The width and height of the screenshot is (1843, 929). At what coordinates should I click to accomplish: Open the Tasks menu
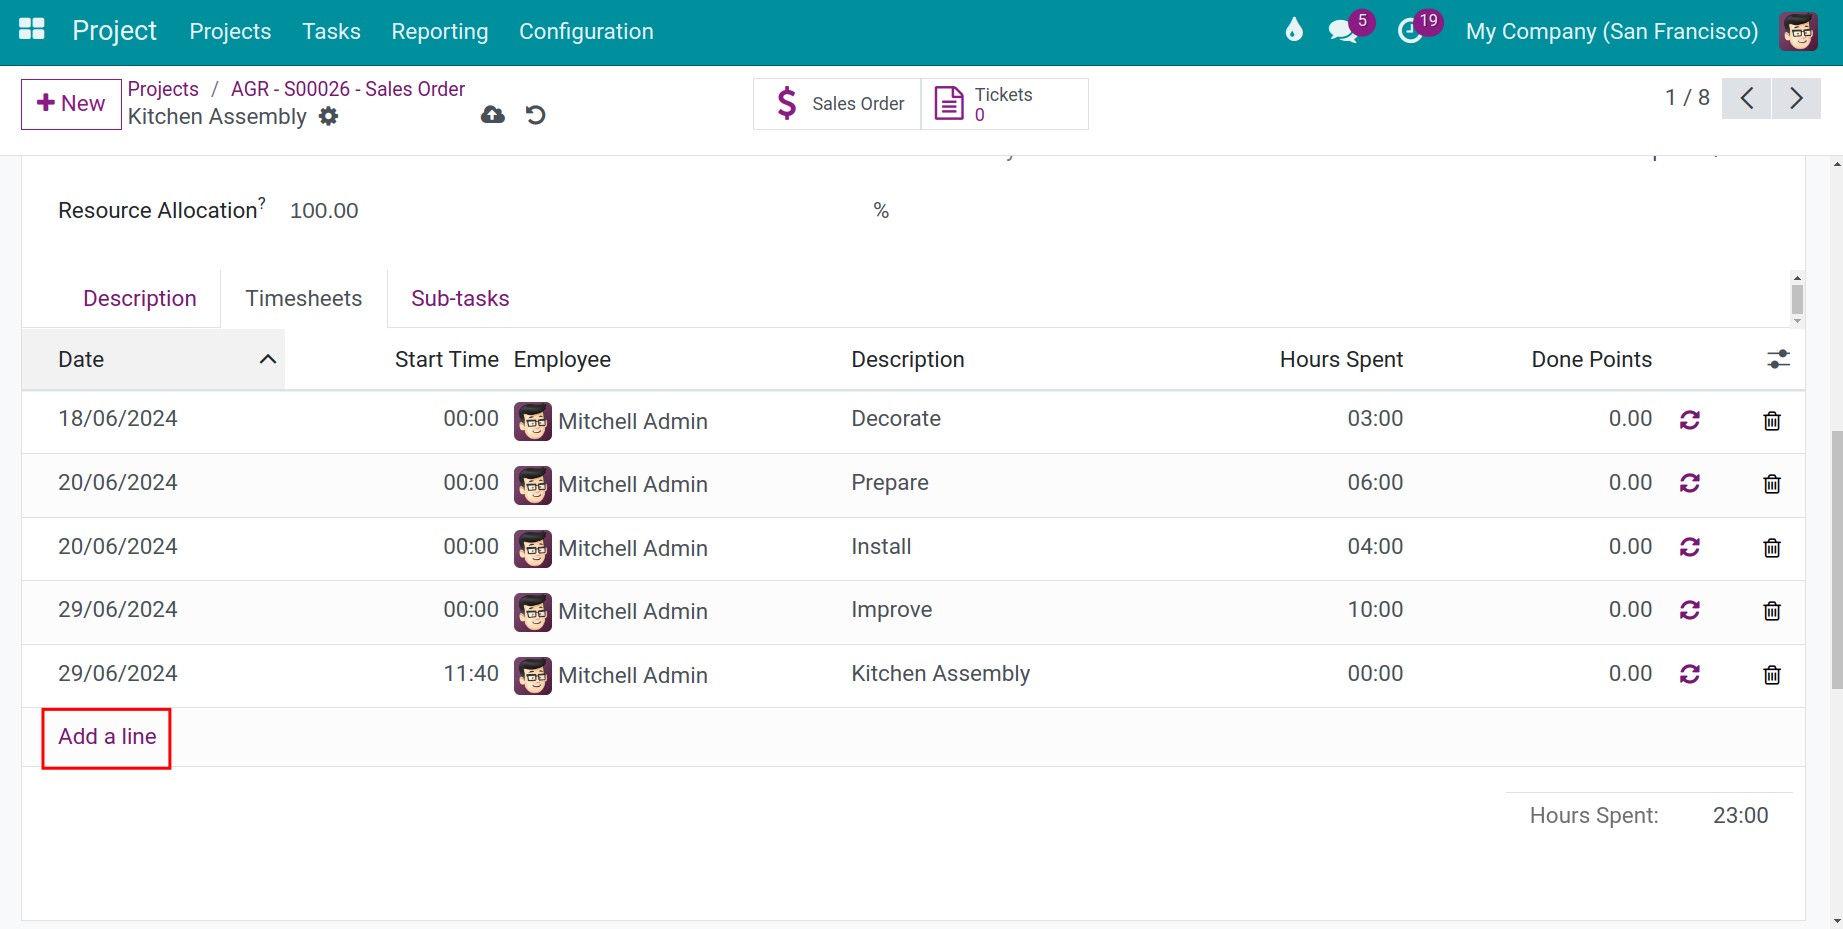[331, 31]
